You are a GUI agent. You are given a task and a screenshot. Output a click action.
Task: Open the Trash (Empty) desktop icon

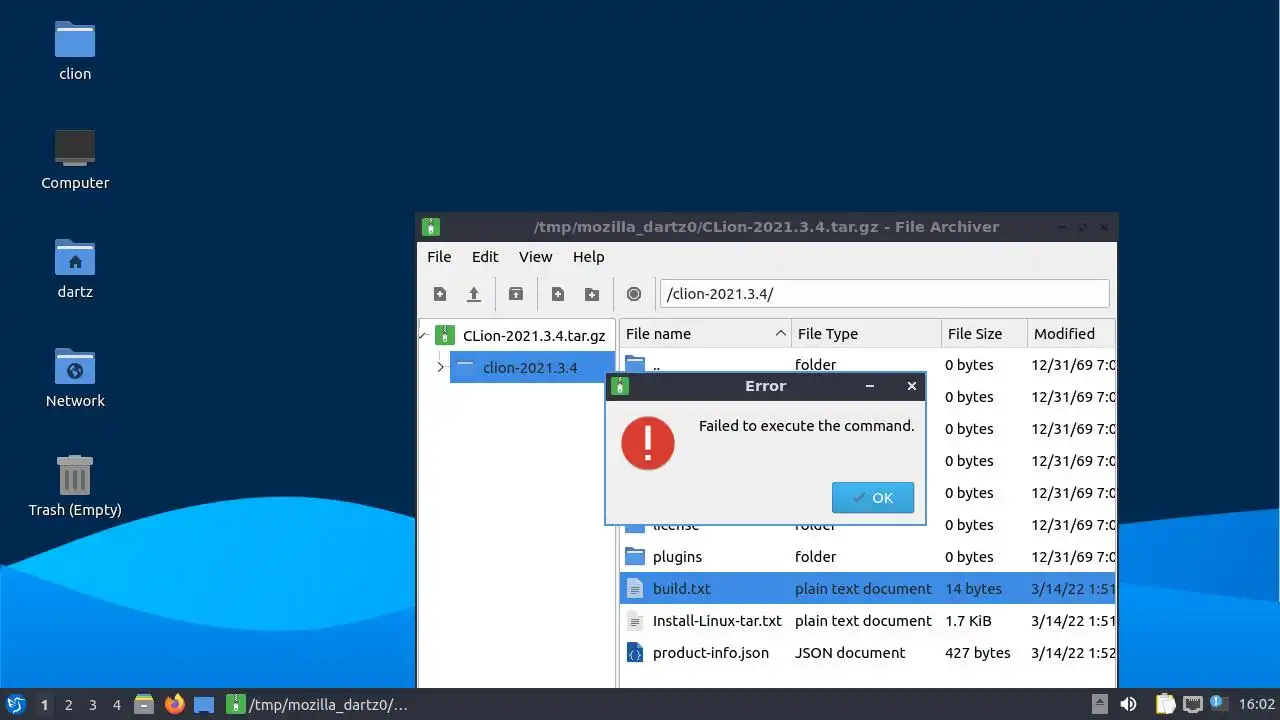click(75, 475)
